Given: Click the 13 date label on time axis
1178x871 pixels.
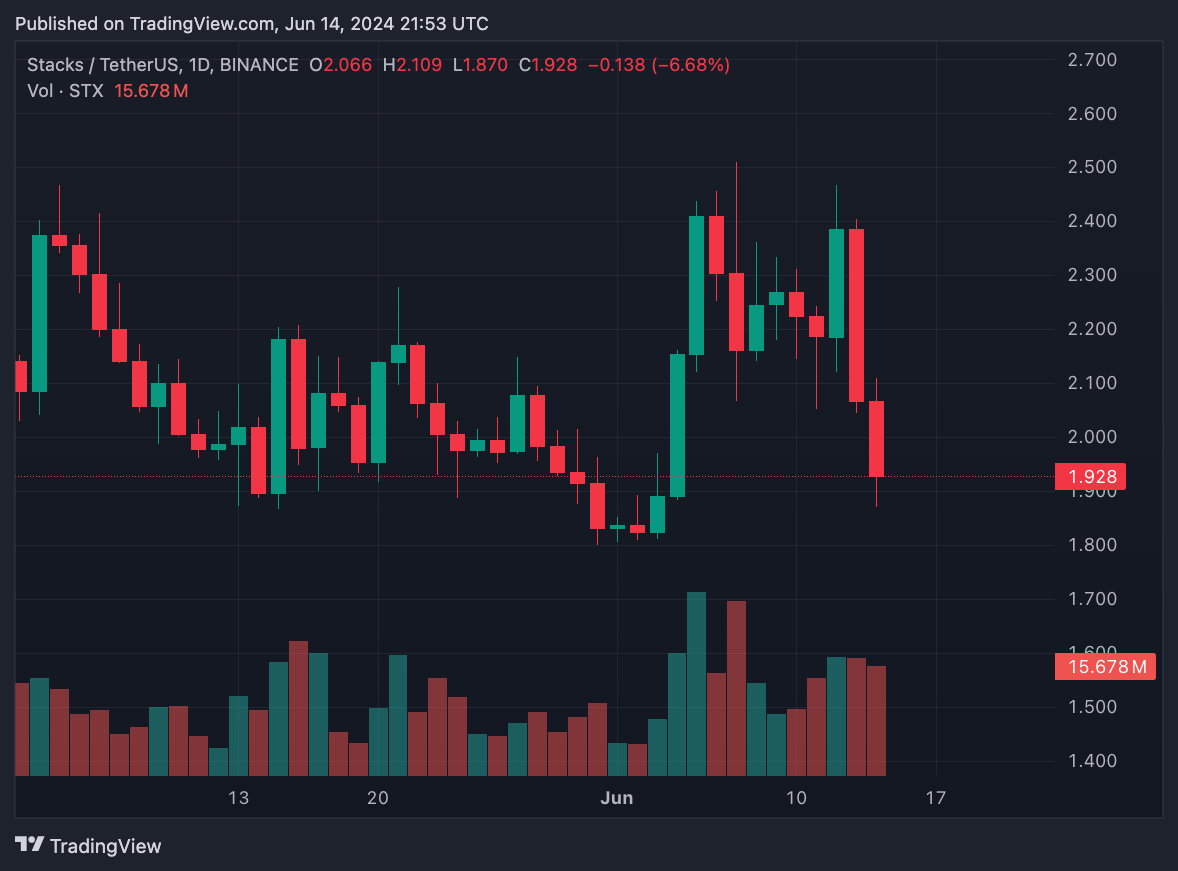Looking at the screenshot, I should click(x=238, y=798).
